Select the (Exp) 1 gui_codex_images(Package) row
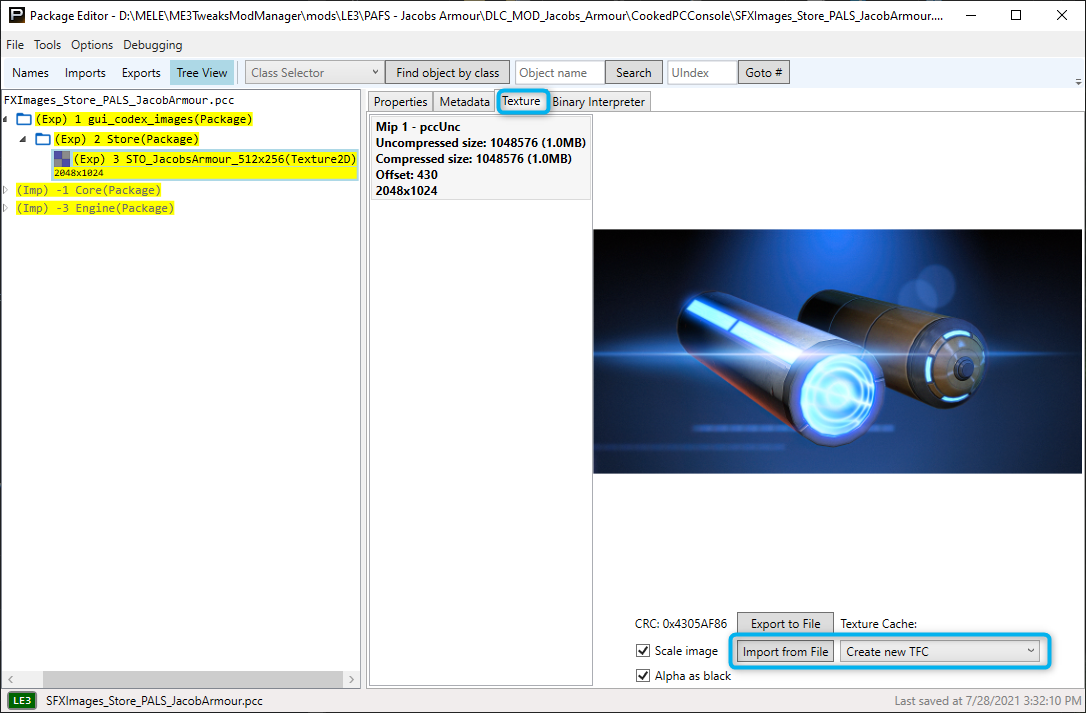Viewport: 1086px width, 713px height. pyautogui.click(x=144, y=119)
